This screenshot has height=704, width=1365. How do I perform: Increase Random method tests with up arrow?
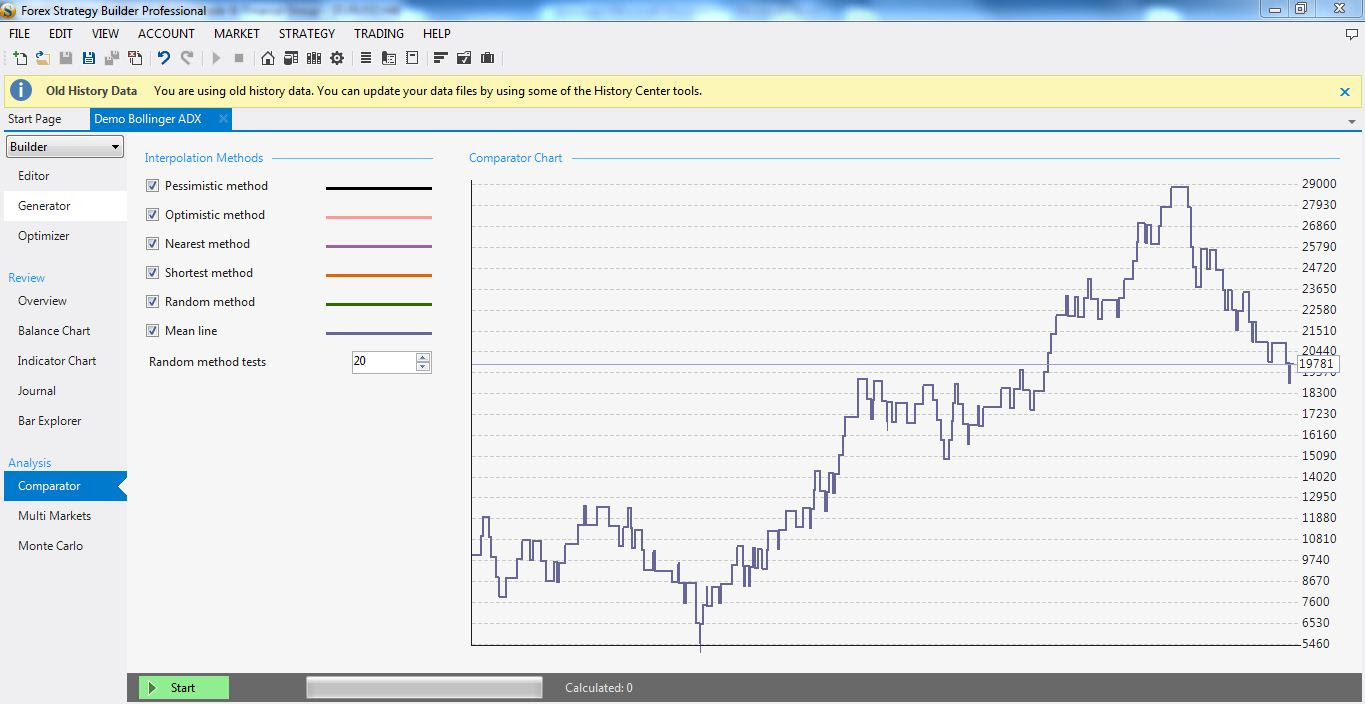pyautogui.click(x=423, y=357)
